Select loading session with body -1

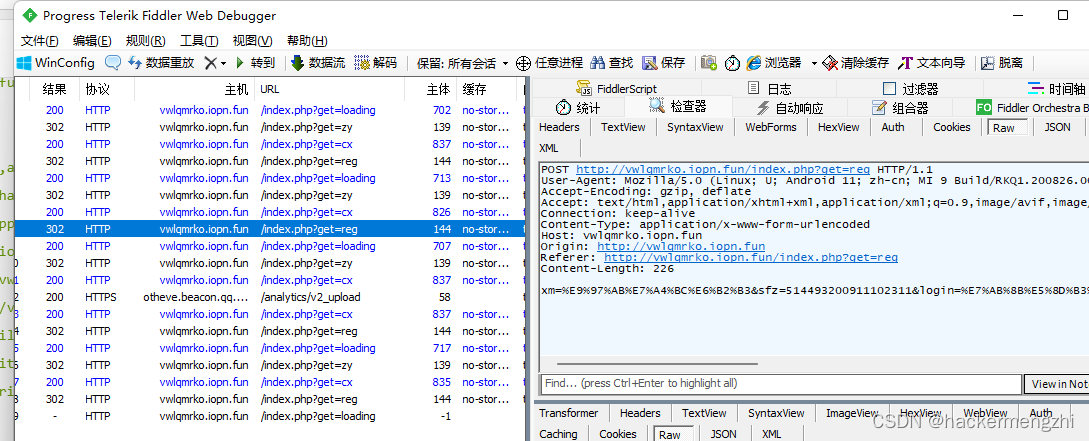click(x=269, y=416)
